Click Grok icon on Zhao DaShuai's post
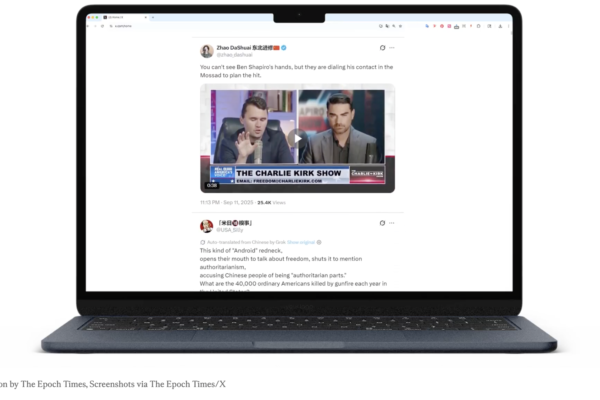This screenshot has height=400, width=600. pos(382,47)
